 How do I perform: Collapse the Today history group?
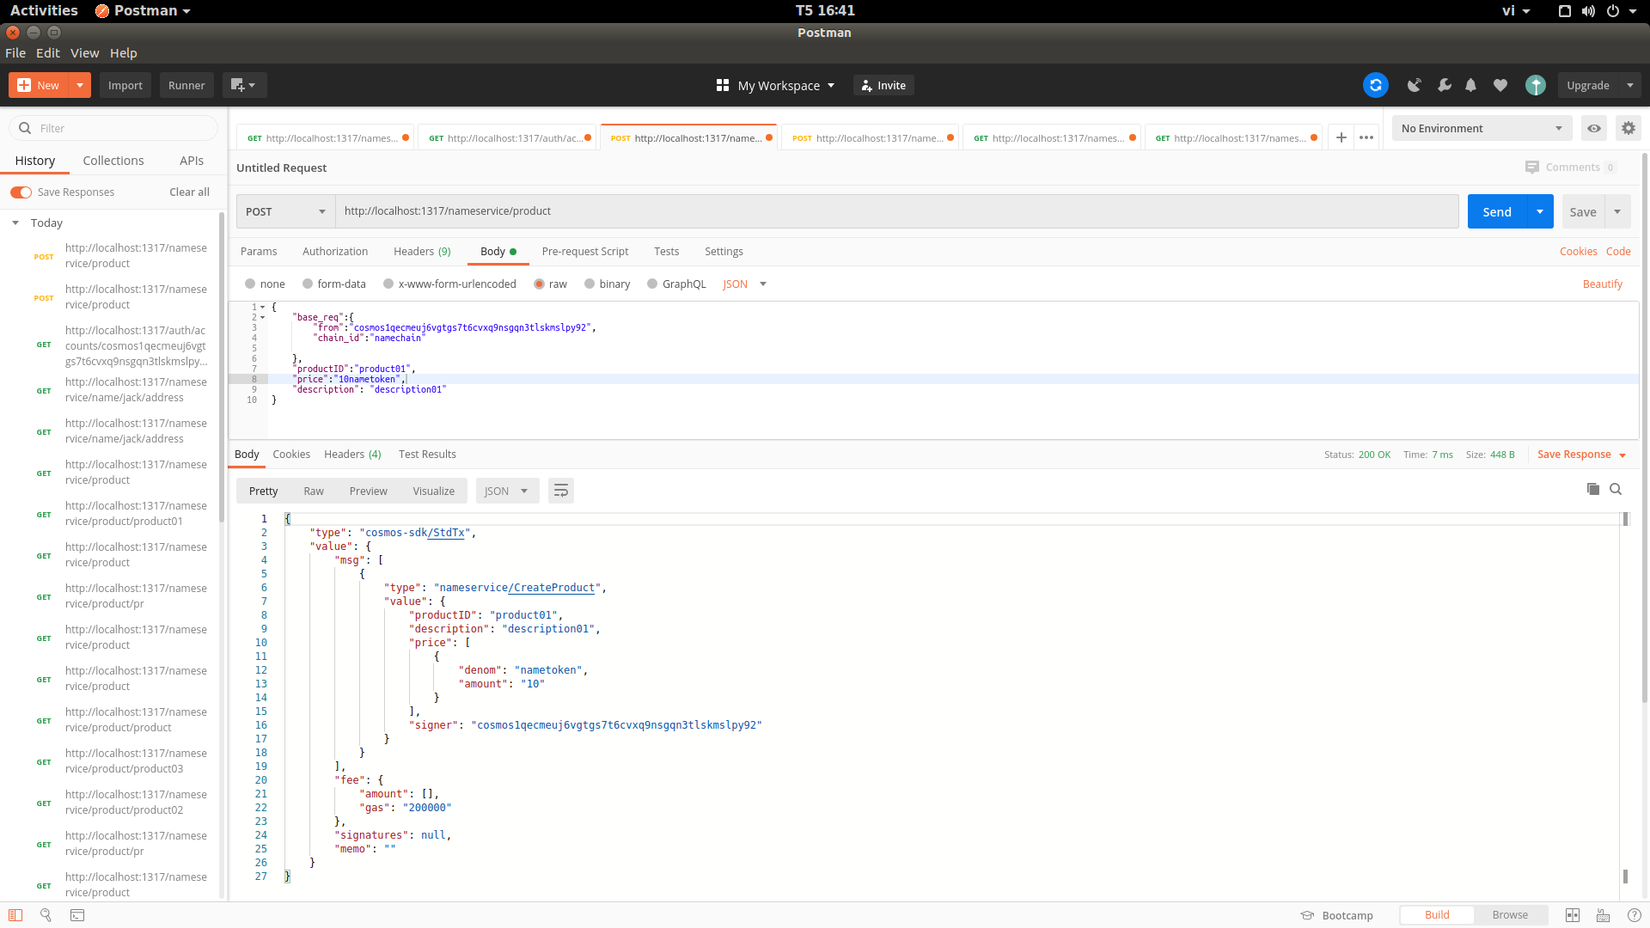click(x=16, y=223)
